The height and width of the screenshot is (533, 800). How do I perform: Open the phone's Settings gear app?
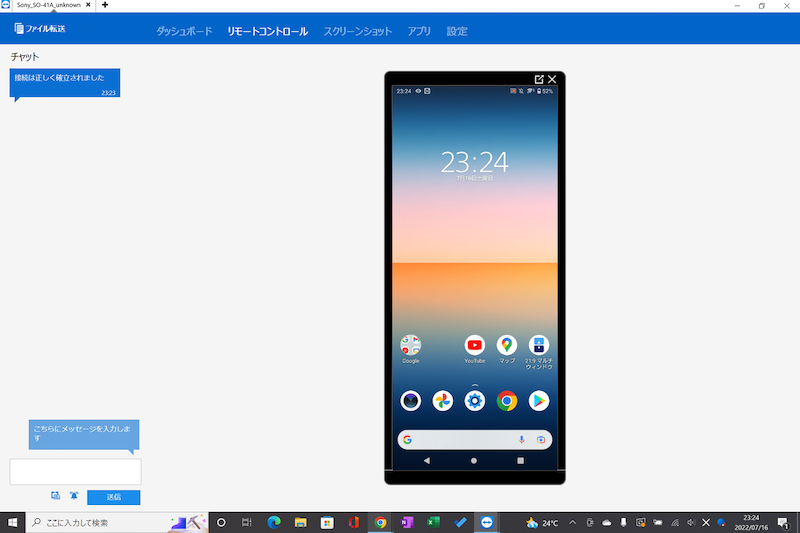474,401
